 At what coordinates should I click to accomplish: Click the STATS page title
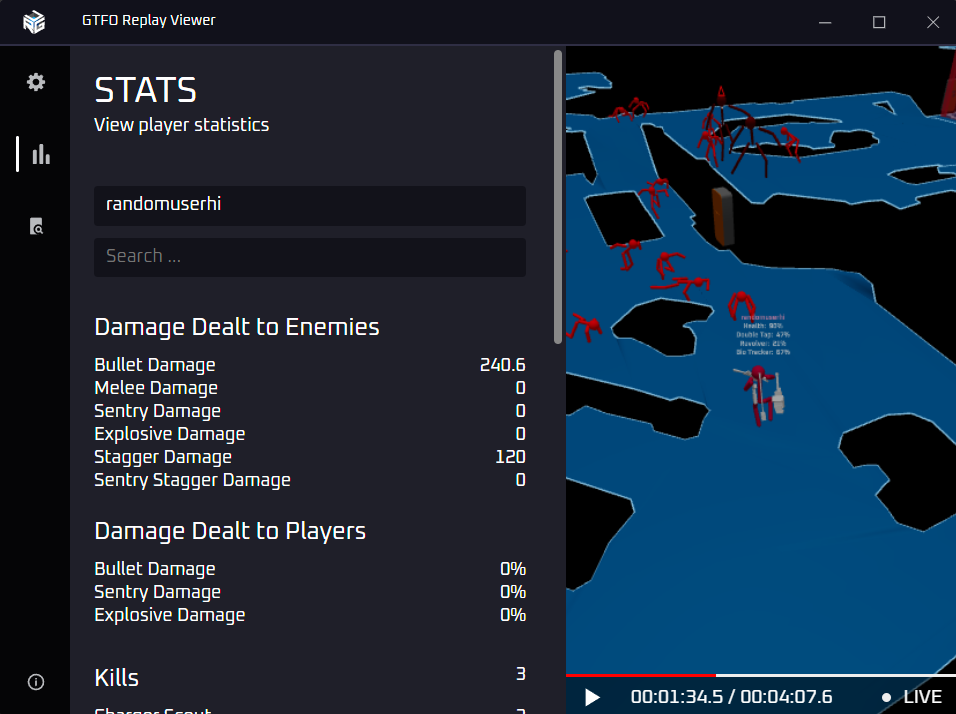tap(145, 90)
